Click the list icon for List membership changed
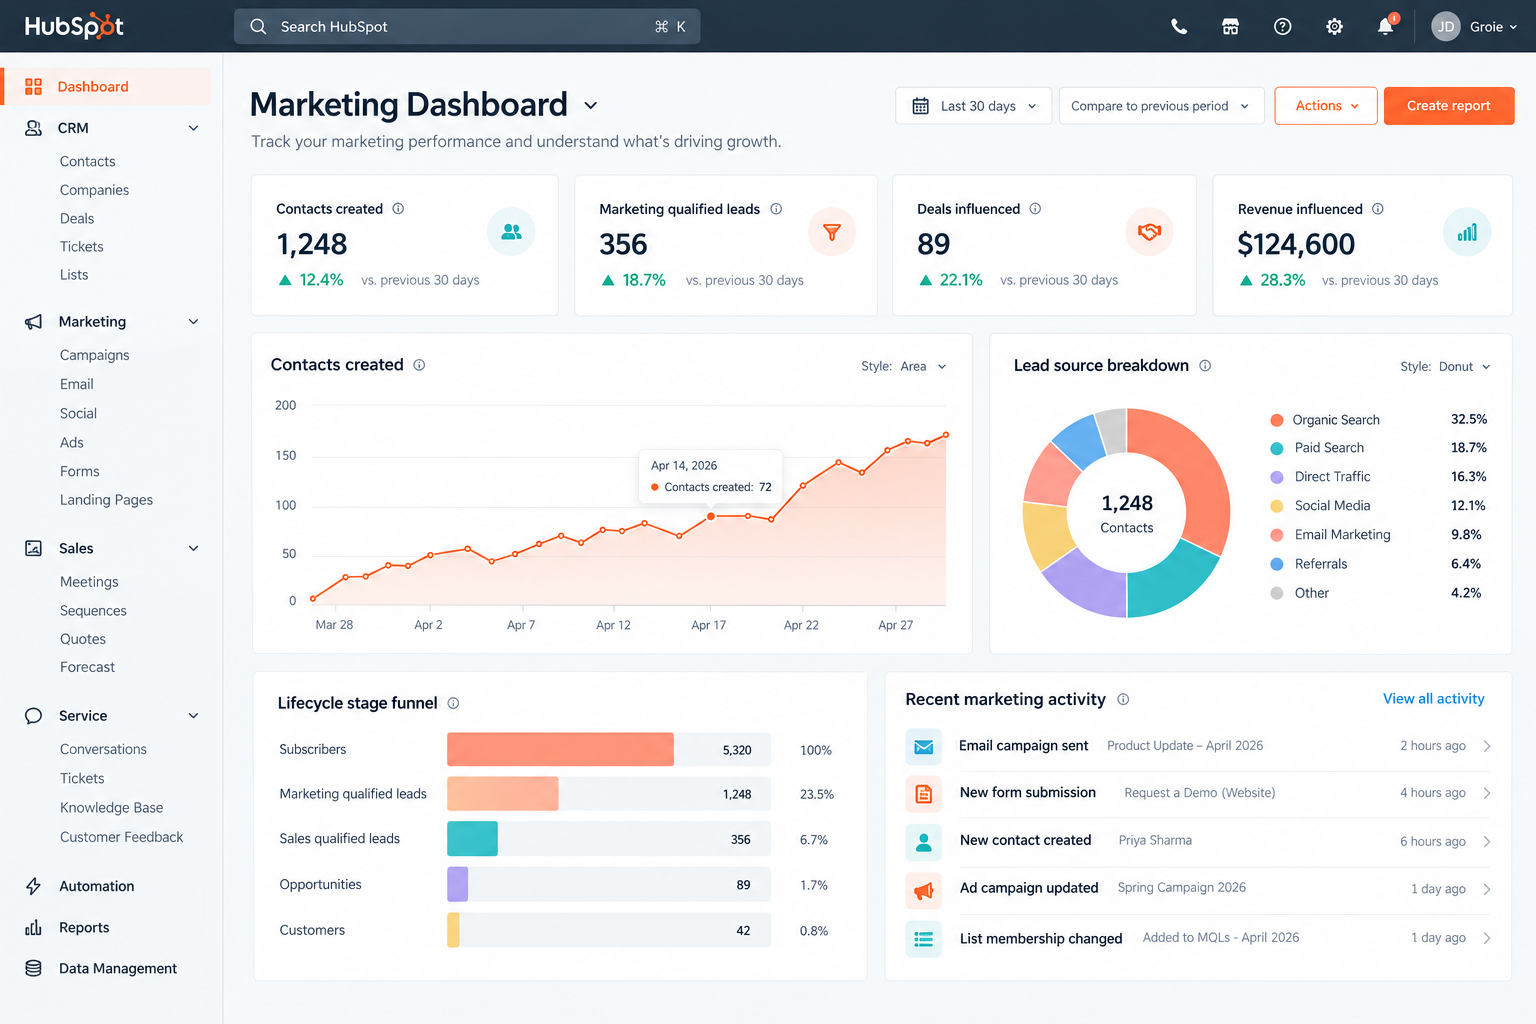This screenshot has width=1536, height=1024. (x=924, y=939)
